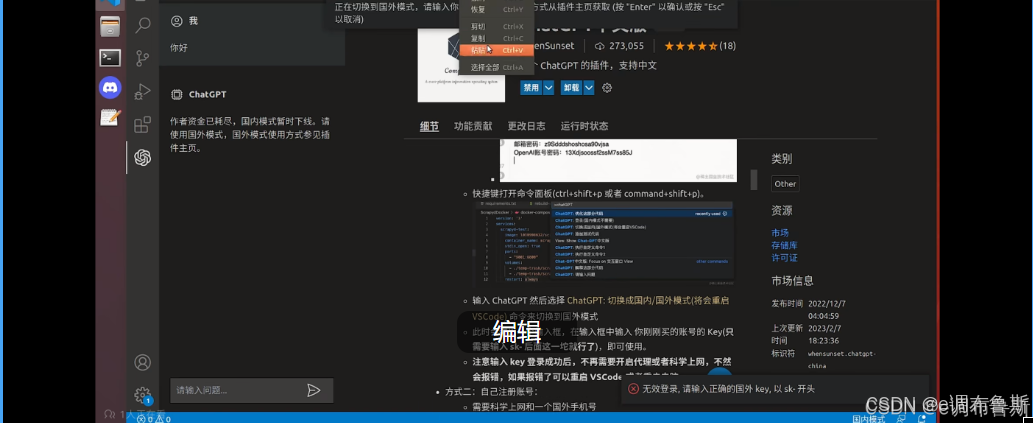Click the 禁用 button
Viewport: 1033px width, 423px height.
531,88
